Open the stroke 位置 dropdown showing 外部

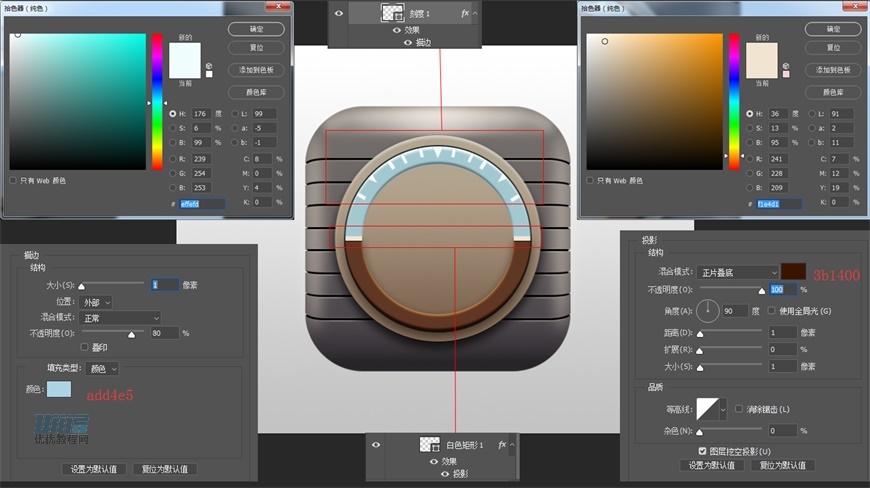point(97,301)
